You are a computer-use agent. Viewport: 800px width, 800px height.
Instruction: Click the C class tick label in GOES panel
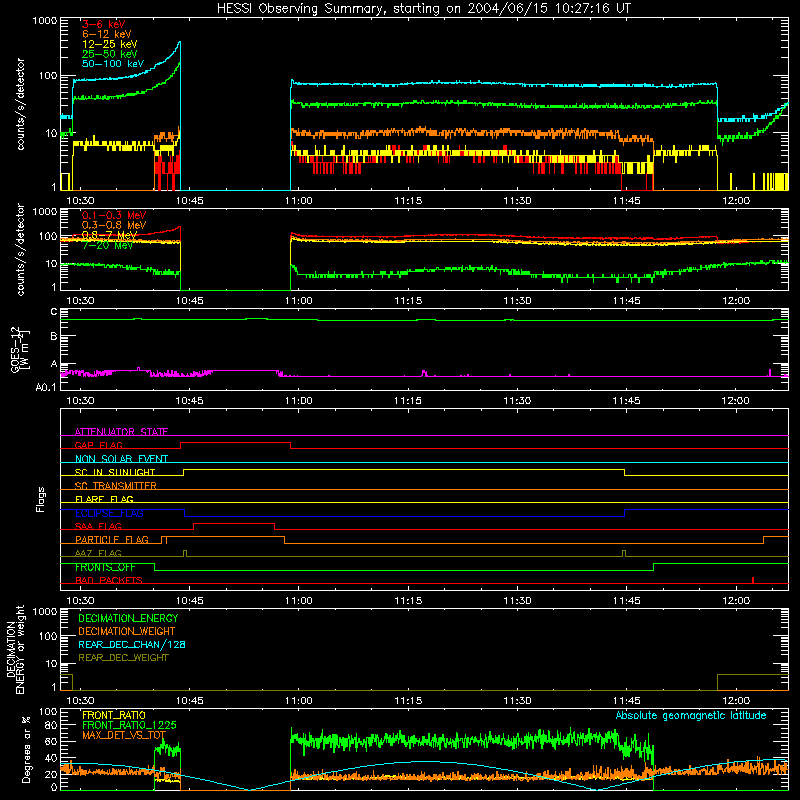(x=54, y=312)
